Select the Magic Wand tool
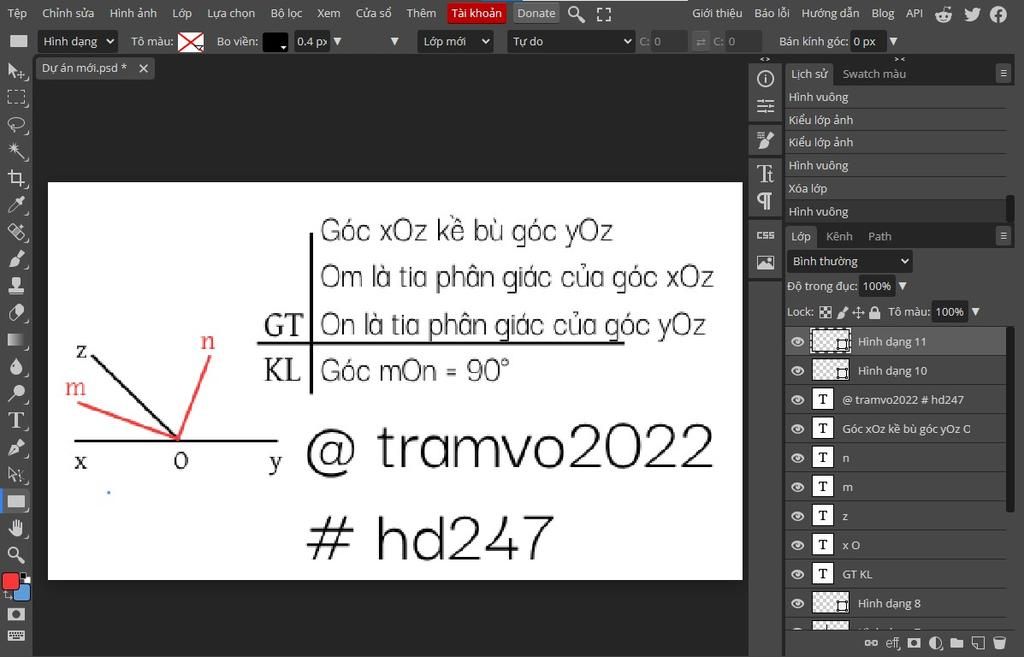This screenshot has height=657, width=1024. pos(16,152)
